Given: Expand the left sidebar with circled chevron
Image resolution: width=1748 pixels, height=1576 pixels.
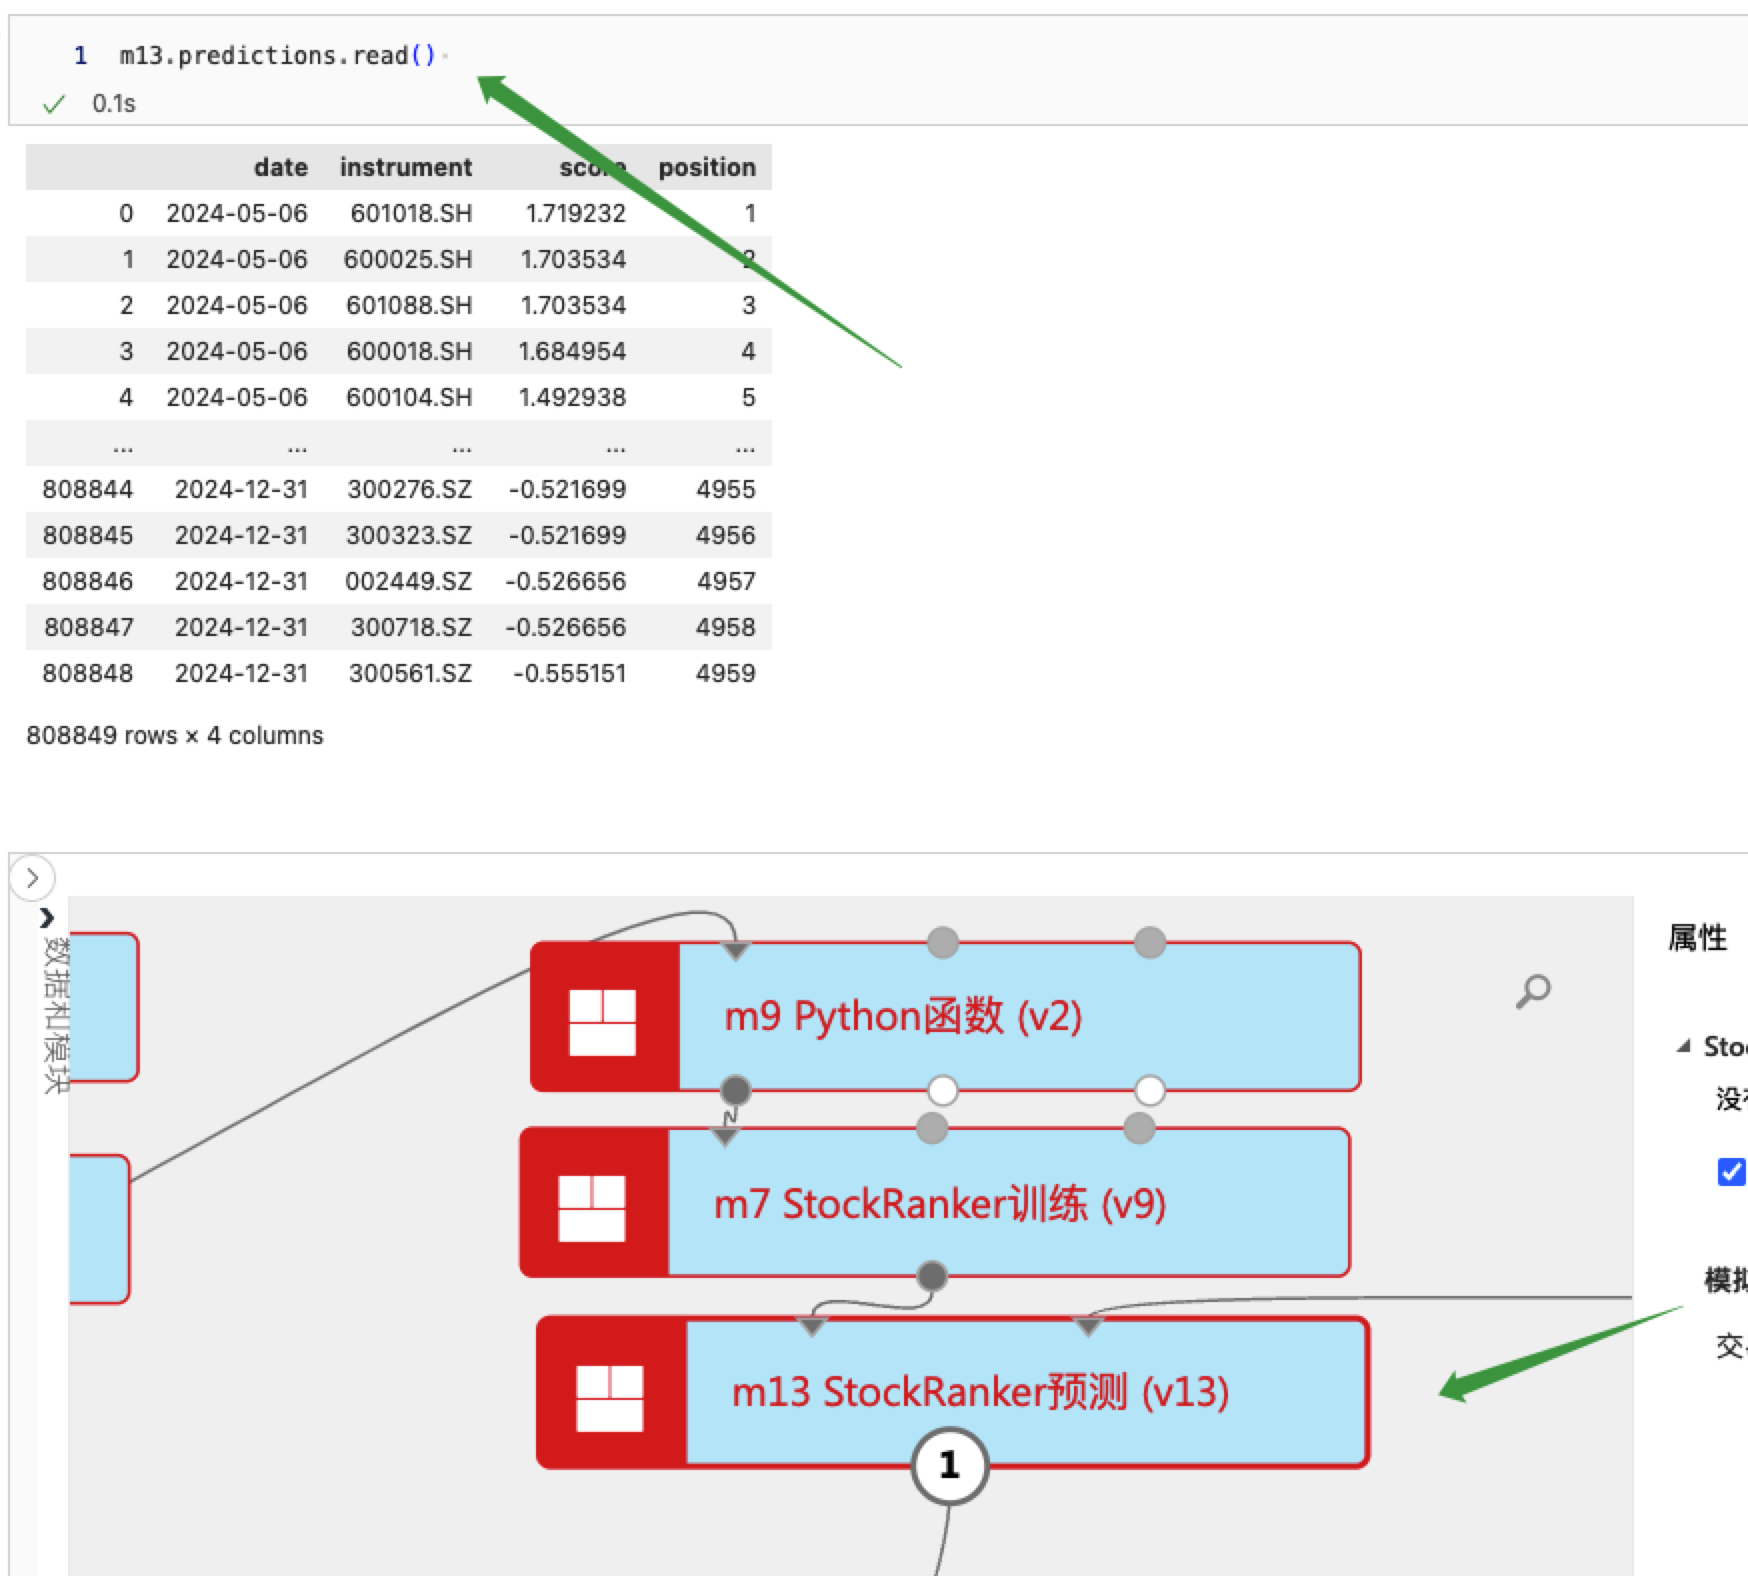Looking at the screenshot, I should click(32, 878).
